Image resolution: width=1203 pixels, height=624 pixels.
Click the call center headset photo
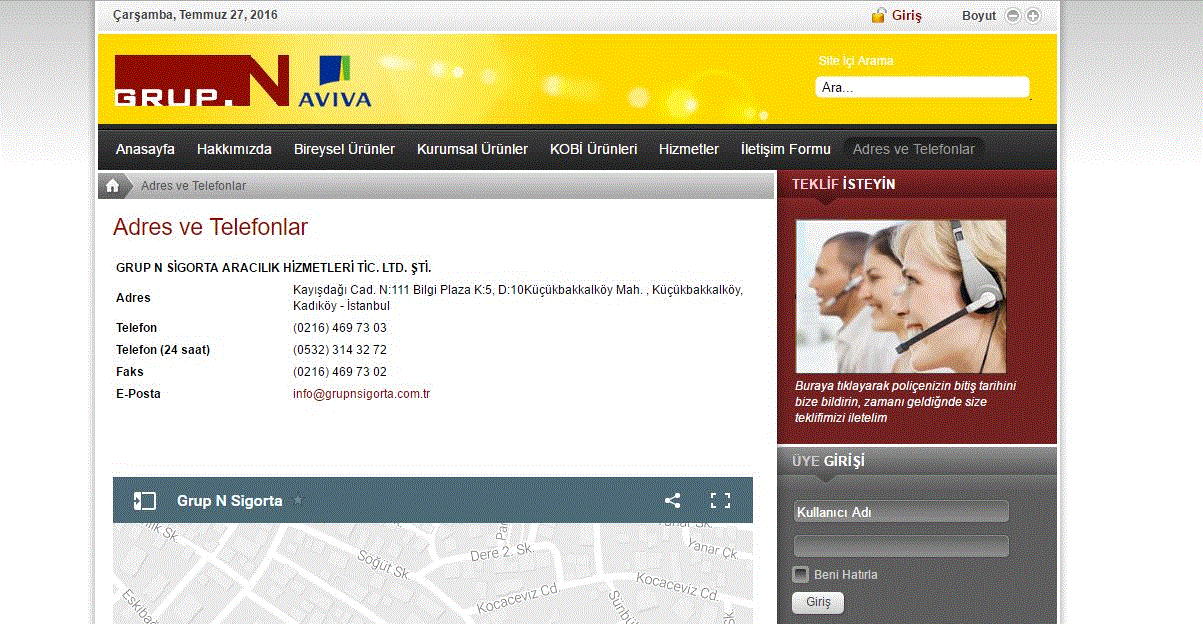tap(901, 297)
